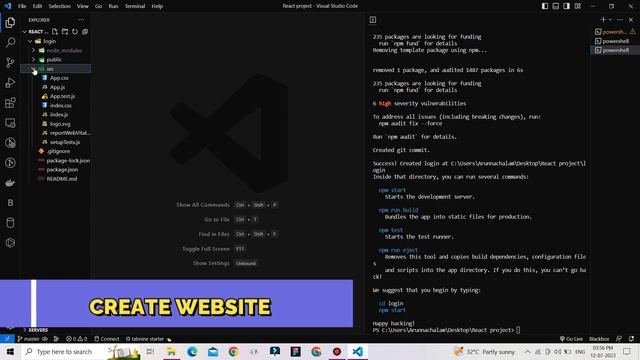This screenshot has width=640, height=360.
Task: Collapse all folders in Explorer
Action: [x=85, y=31]
